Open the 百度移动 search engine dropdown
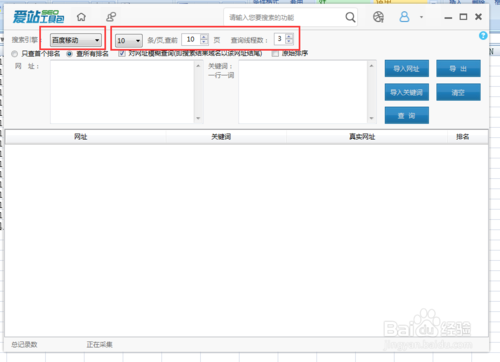The height and width of the screenshot is (362, 500). (75, 40)
